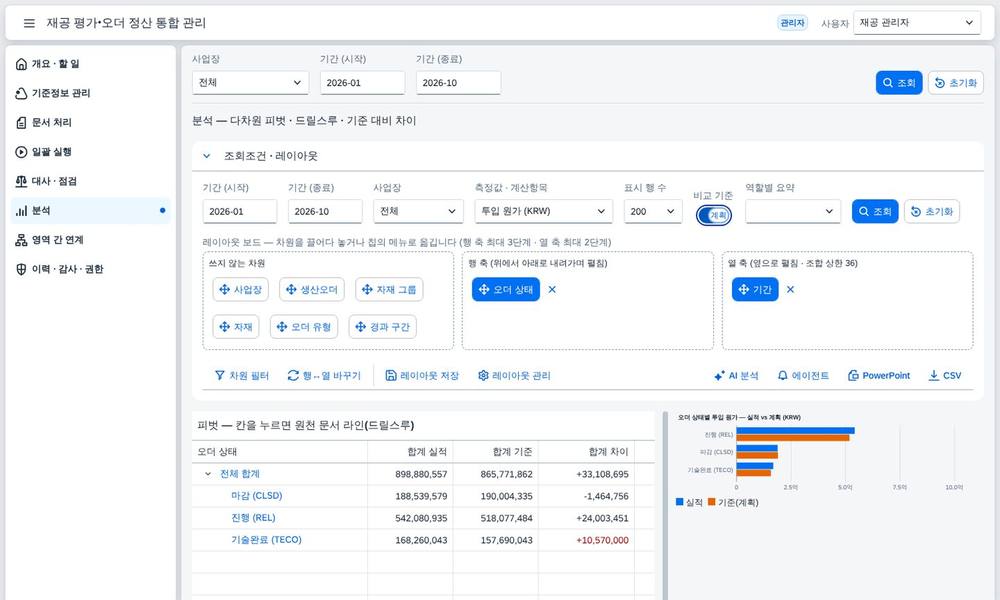This screenshot has width=1000, height=600.
Task: Collapse the 전체 합계 row
Action: (208, 474)
